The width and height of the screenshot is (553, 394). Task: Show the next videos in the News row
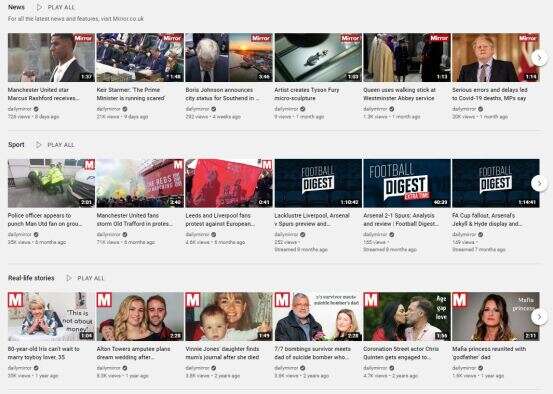point(539,57)
